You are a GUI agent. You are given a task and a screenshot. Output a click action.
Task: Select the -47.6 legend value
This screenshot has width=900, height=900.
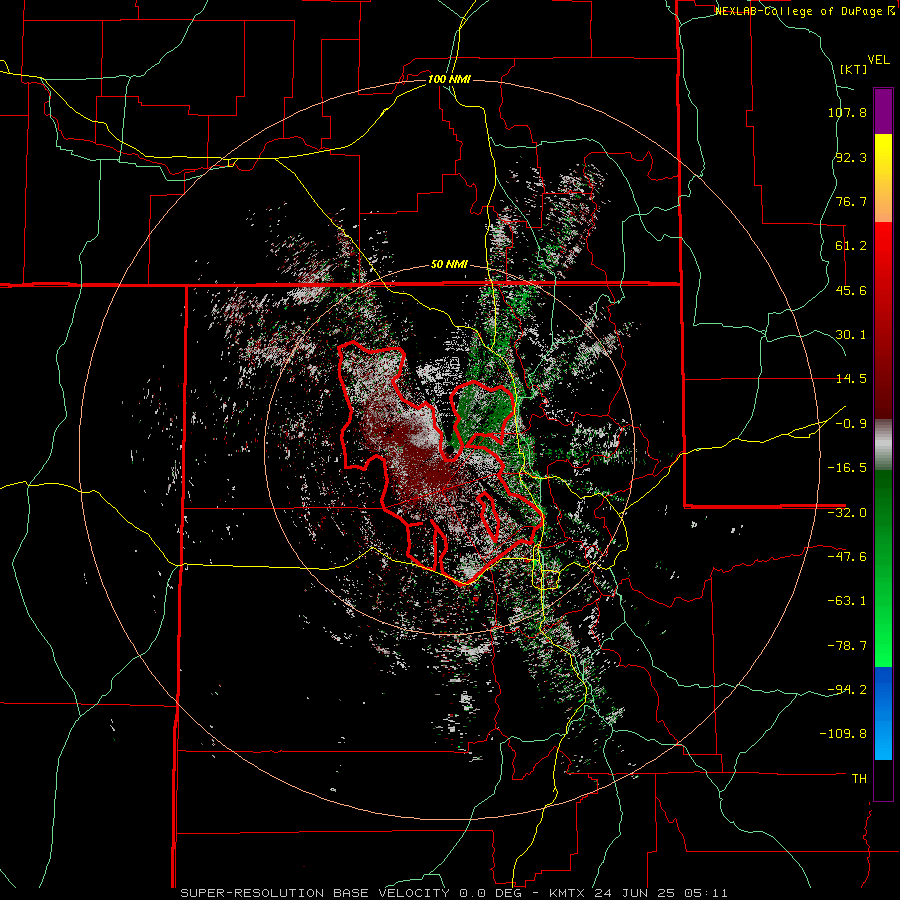(x=847, y=557)
